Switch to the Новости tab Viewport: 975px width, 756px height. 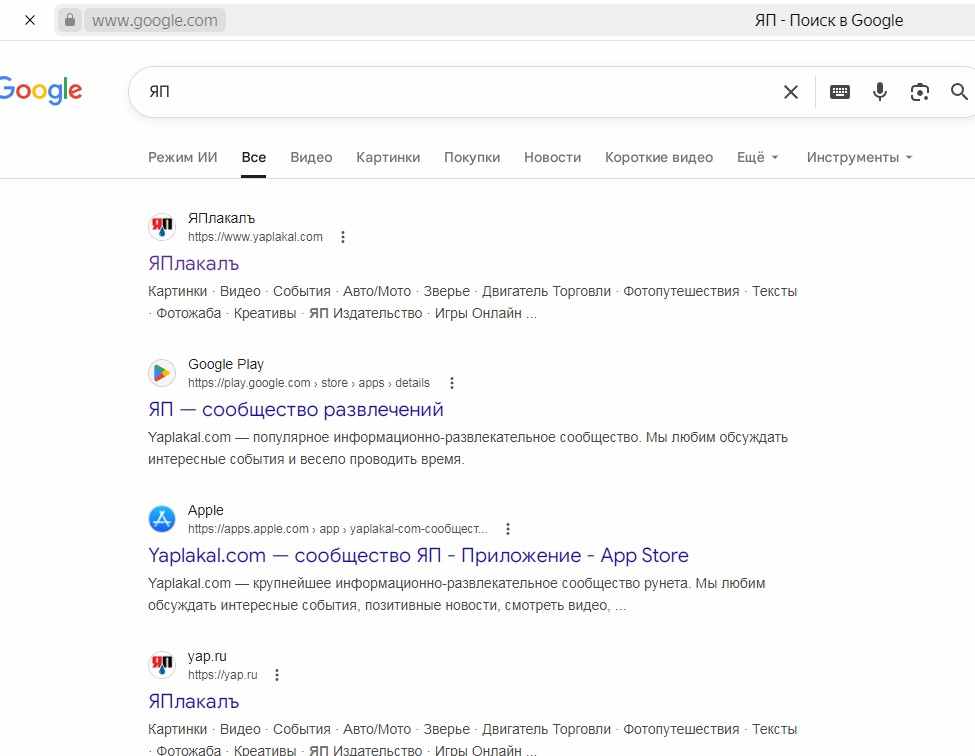click(x=552, y=157)
